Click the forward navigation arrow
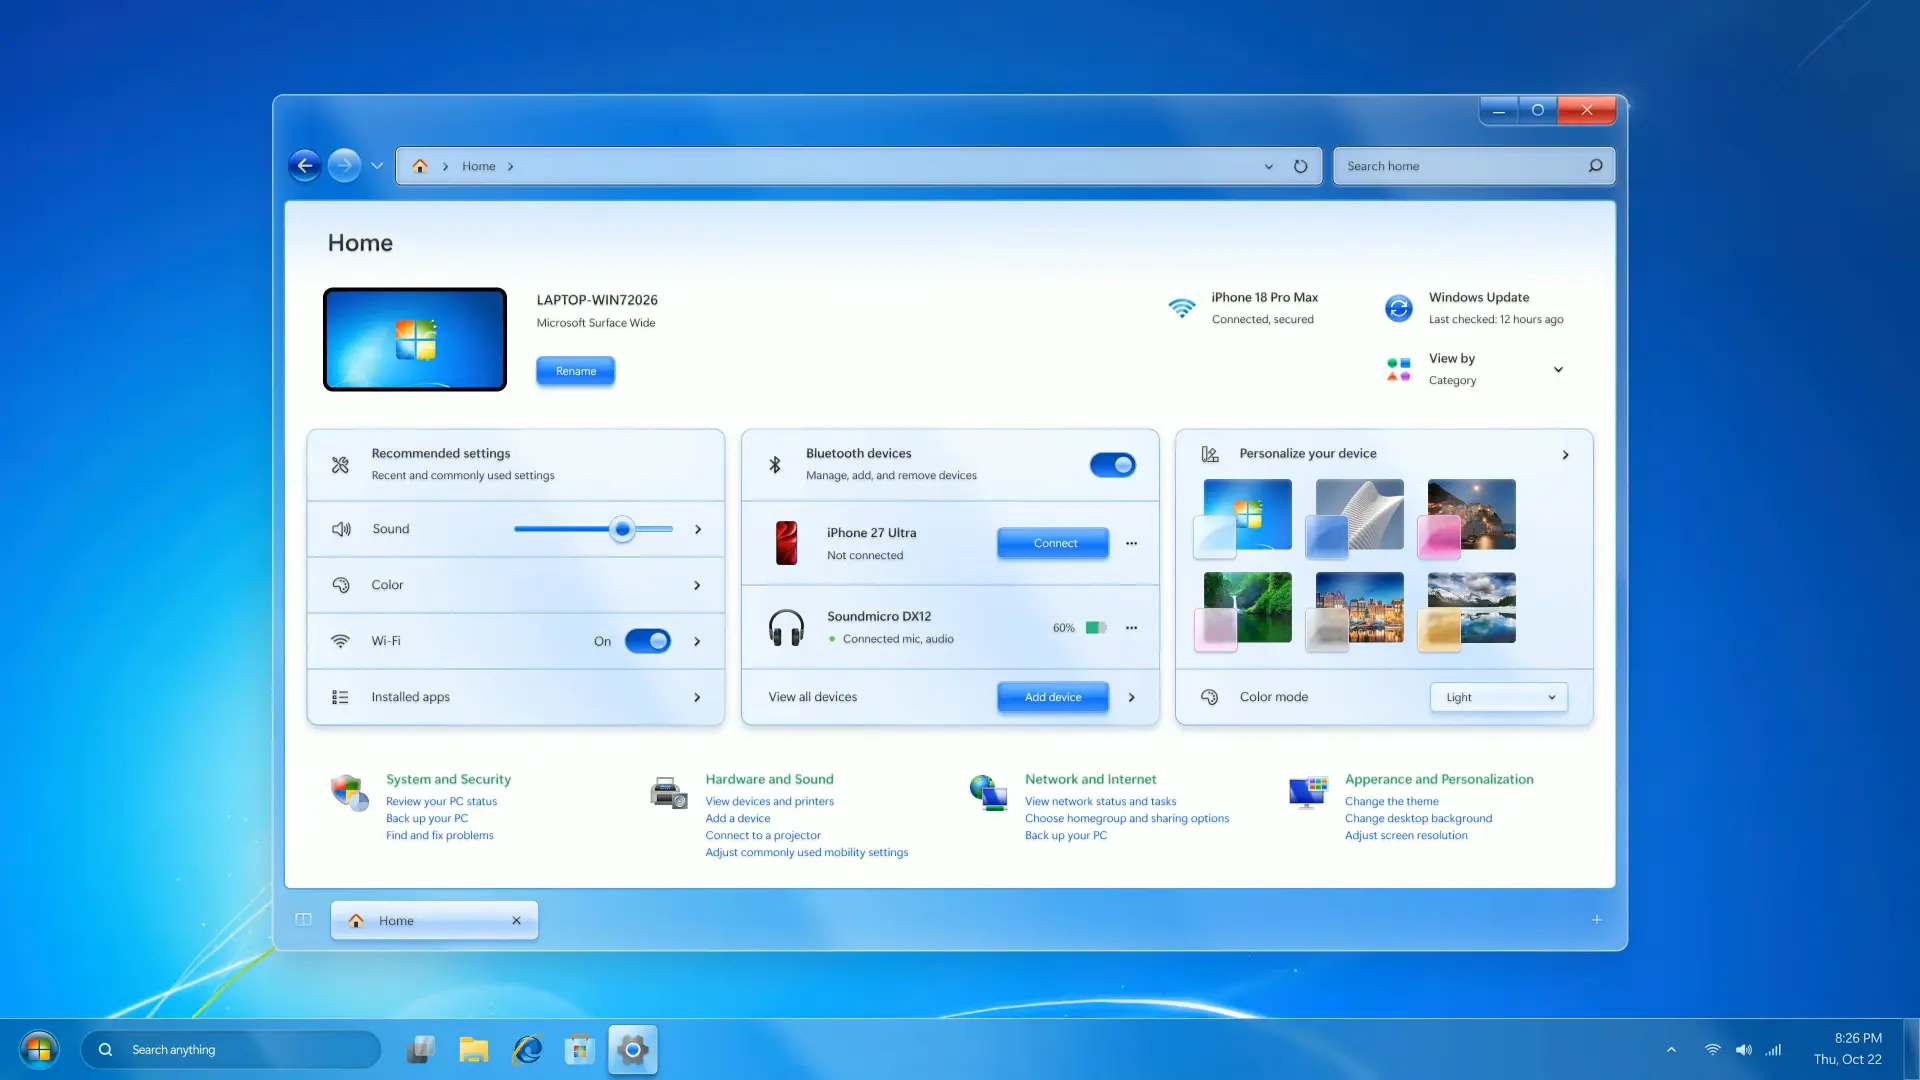The image size is (1920, 1080). point(344,166)
